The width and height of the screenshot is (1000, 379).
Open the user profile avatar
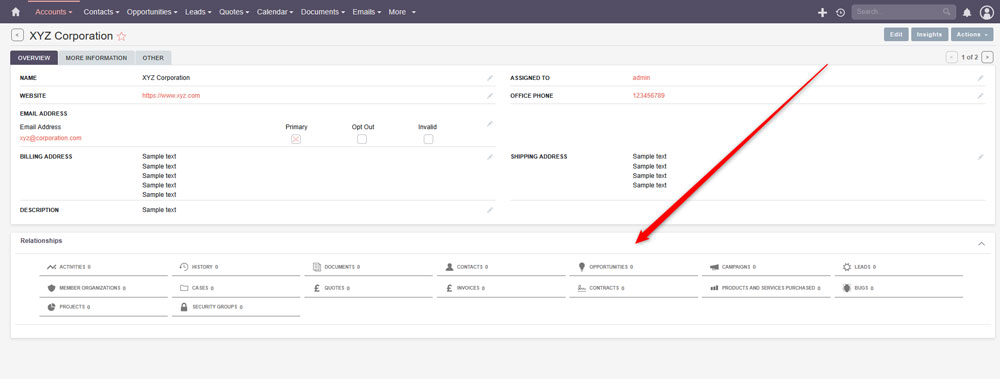click(987, 12)
